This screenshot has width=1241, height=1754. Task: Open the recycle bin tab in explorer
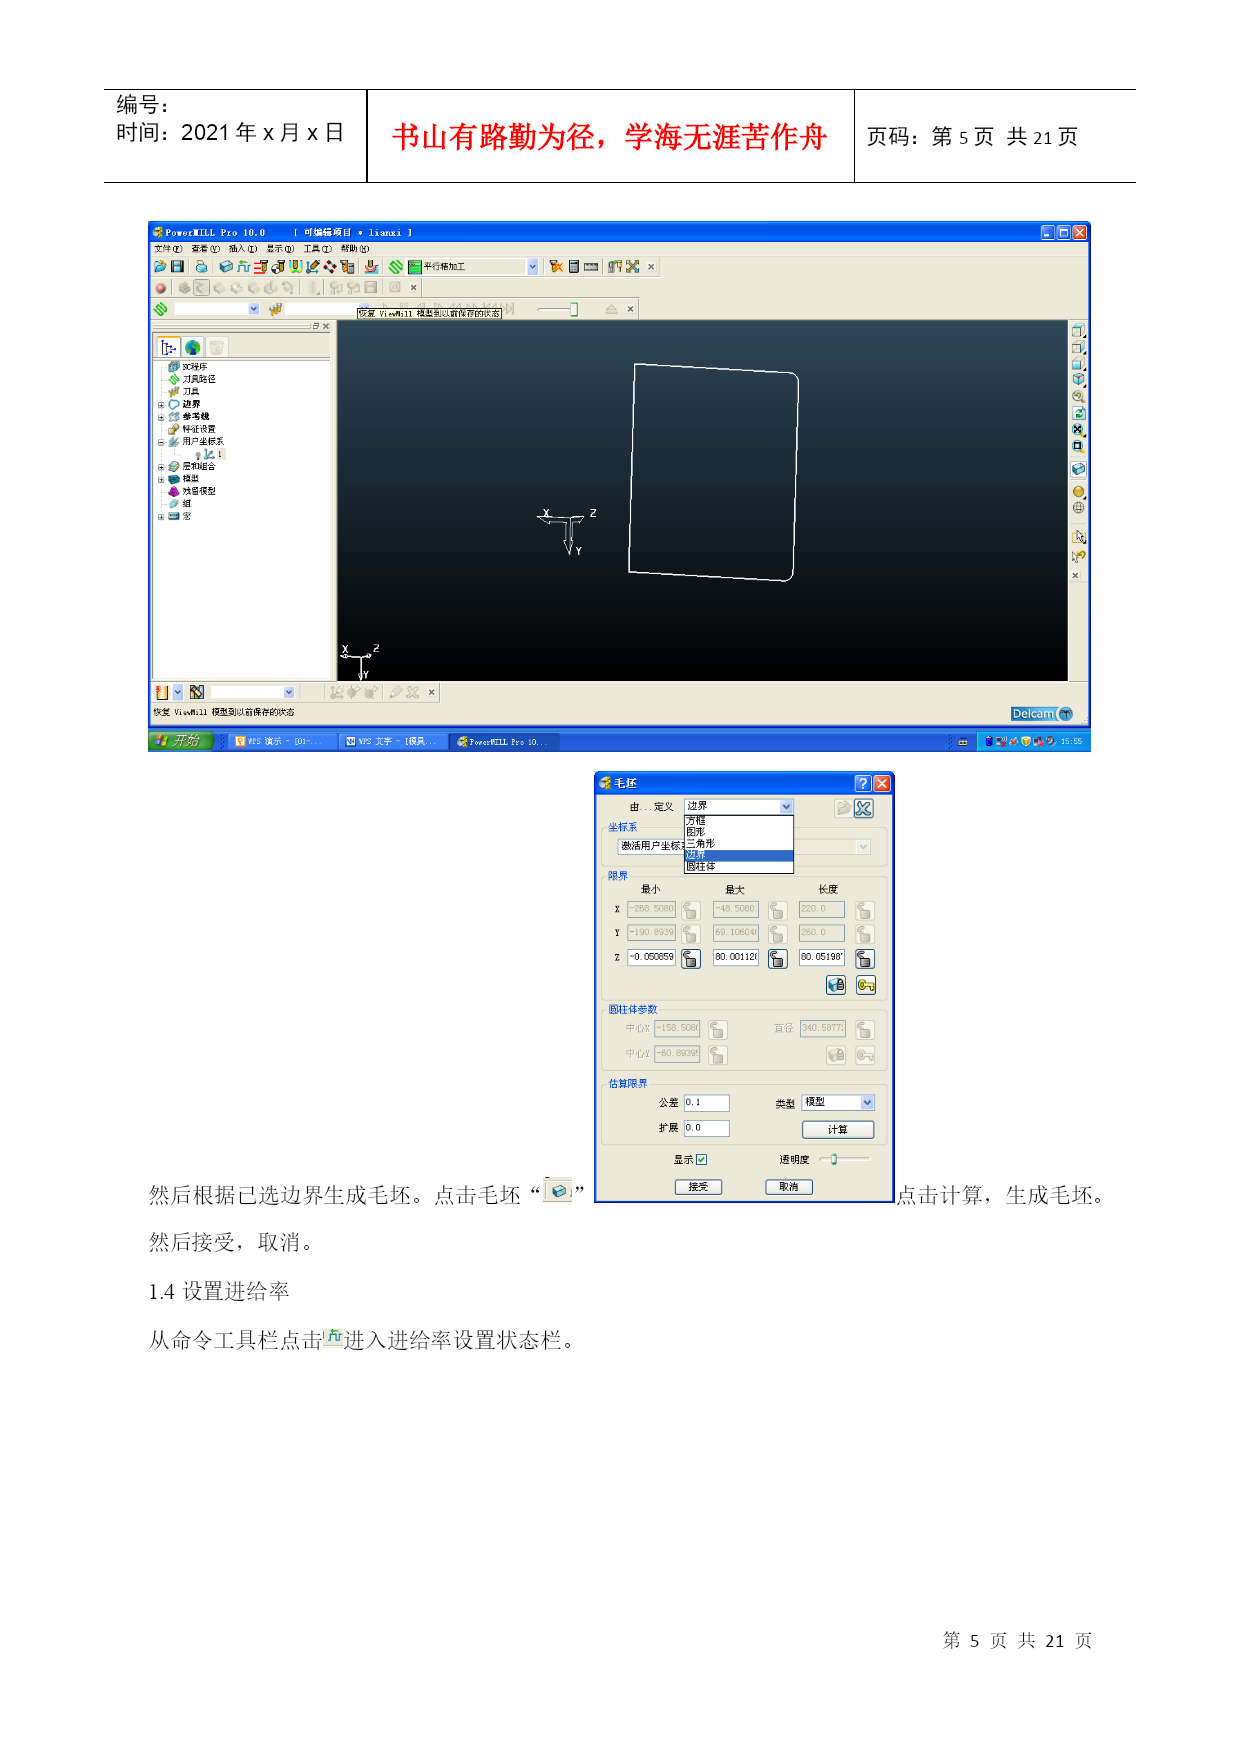point(217,347)
